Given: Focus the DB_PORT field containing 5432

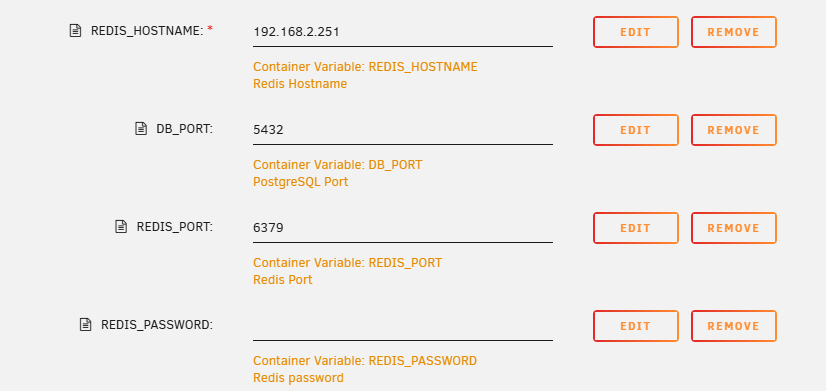Looking at the screenshot, I should tap(403, 130).
